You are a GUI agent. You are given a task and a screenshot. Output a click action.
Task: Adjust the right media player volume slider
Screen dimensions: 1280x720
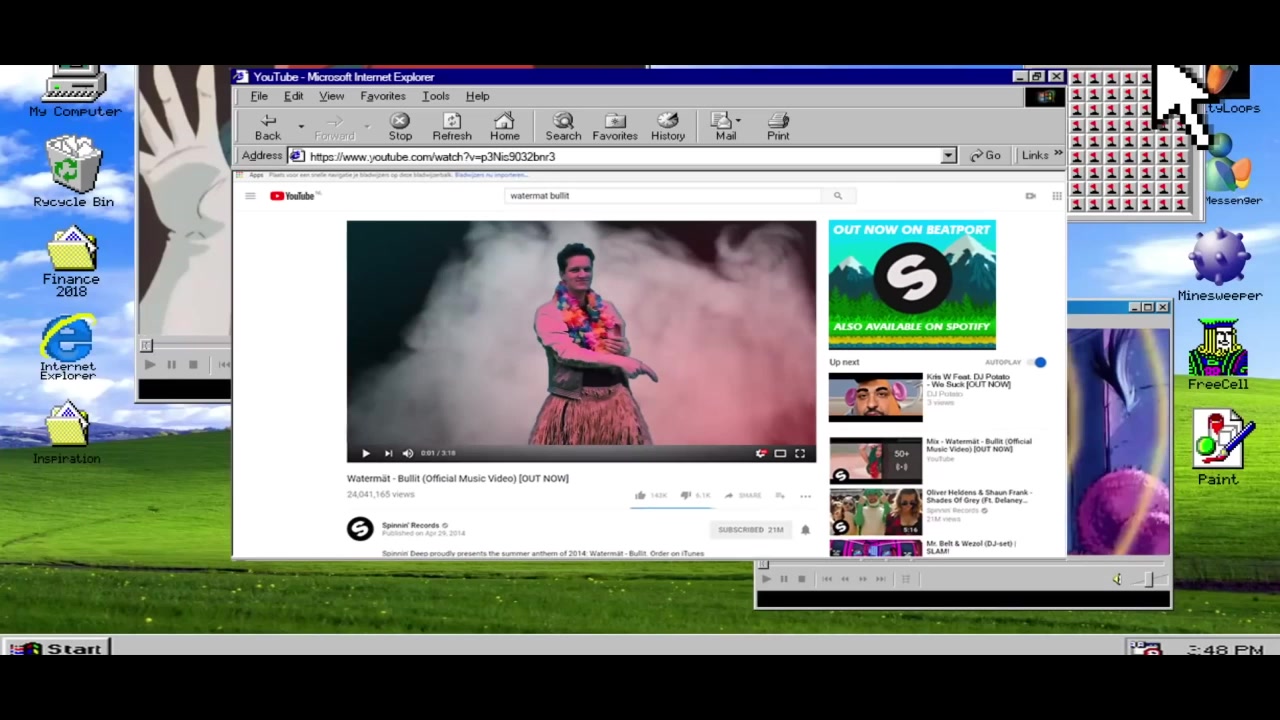pos(1150,579)
